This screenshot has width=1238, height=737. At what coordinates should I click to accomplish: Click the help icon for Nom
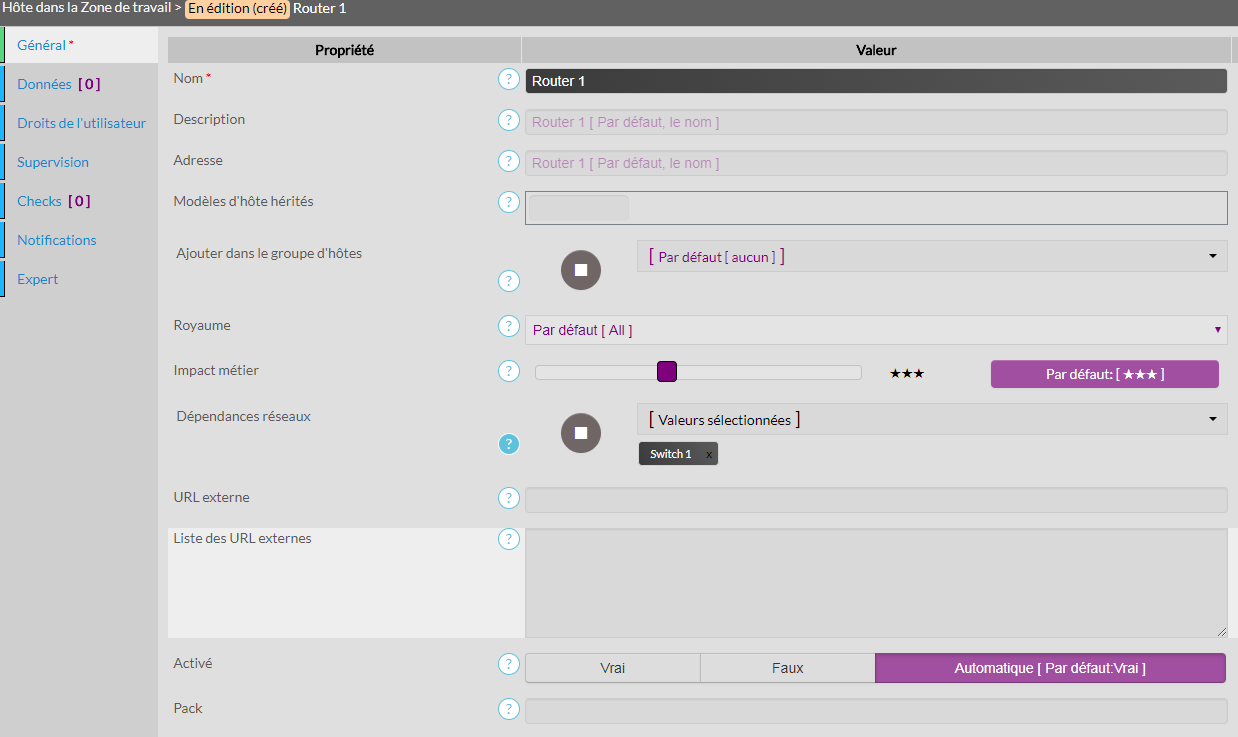[509, 80]
